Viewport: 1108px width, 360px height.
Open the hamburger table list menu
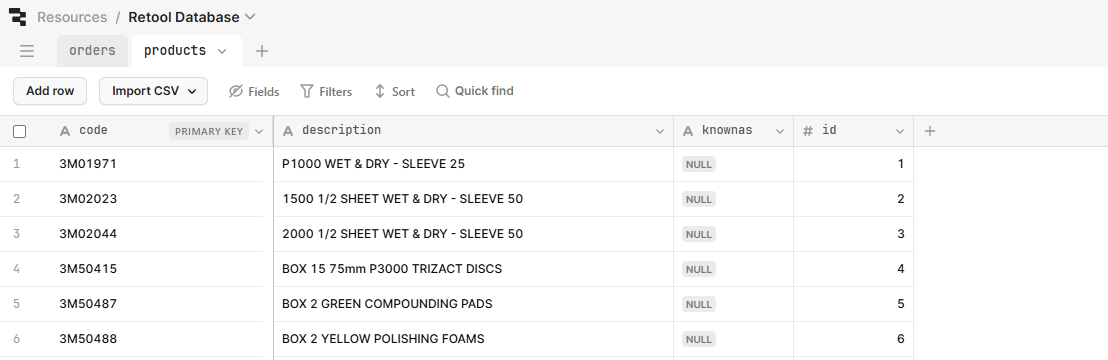point(28,51)
